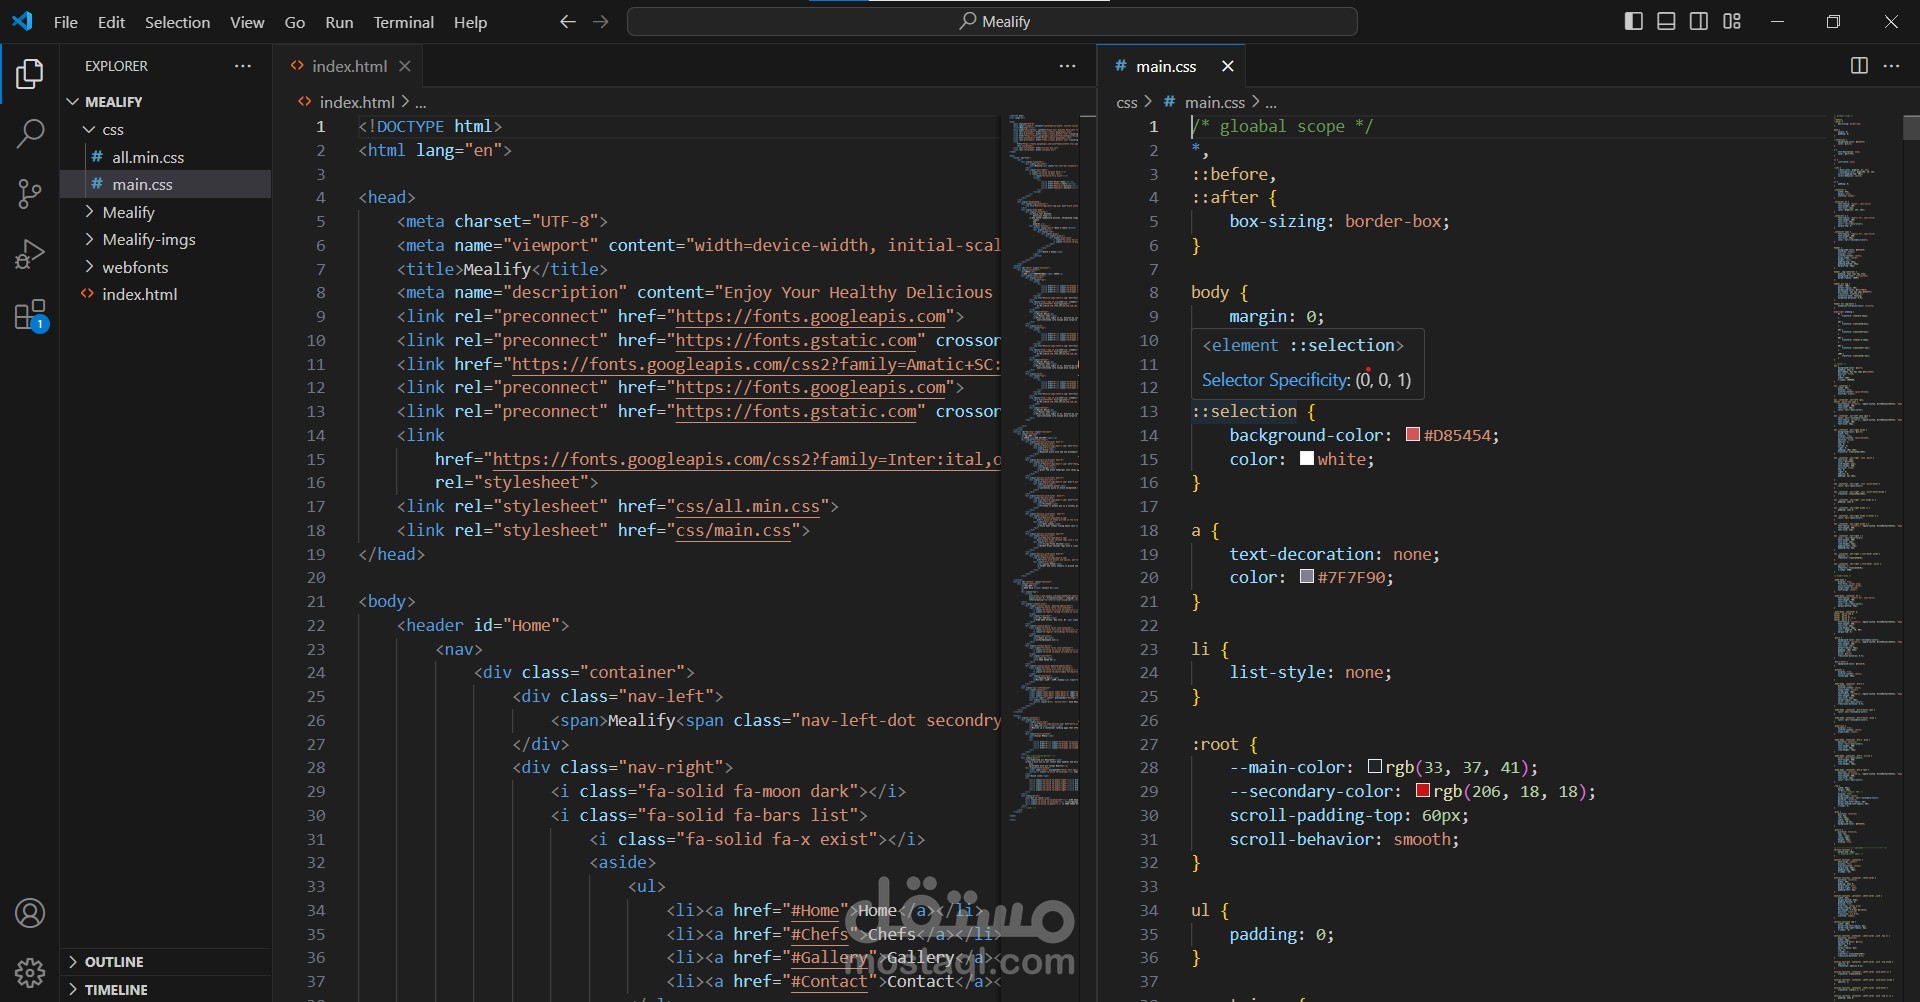Open the Extensions view
The width and height of the screenshot is (1920, 1002).
[x=31, y=316]
